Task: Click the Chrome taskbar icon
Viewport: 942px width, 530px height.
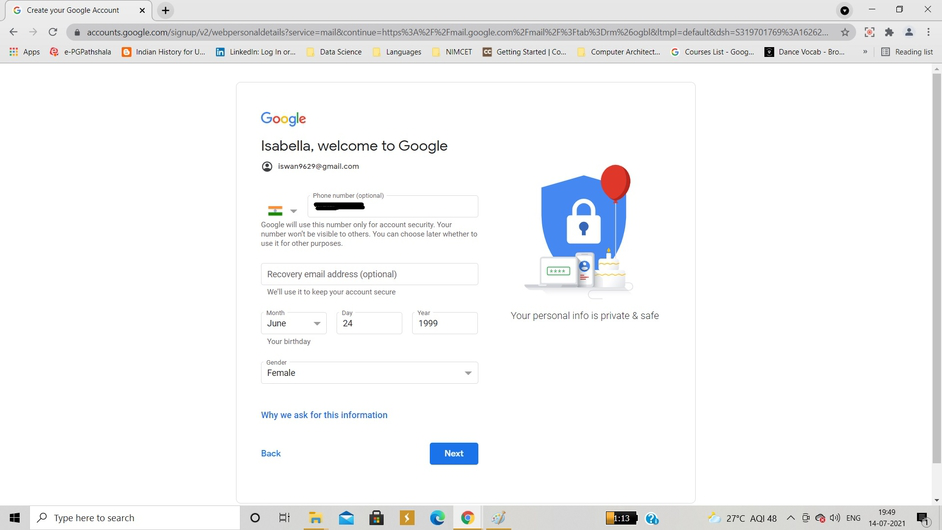Action: point(467,517)
